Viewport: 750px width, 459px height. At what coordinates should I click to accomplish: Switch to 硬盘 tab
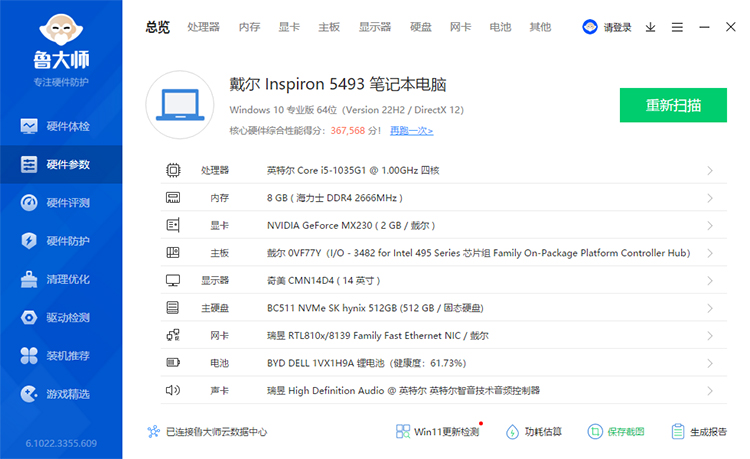tap(421, 27)
